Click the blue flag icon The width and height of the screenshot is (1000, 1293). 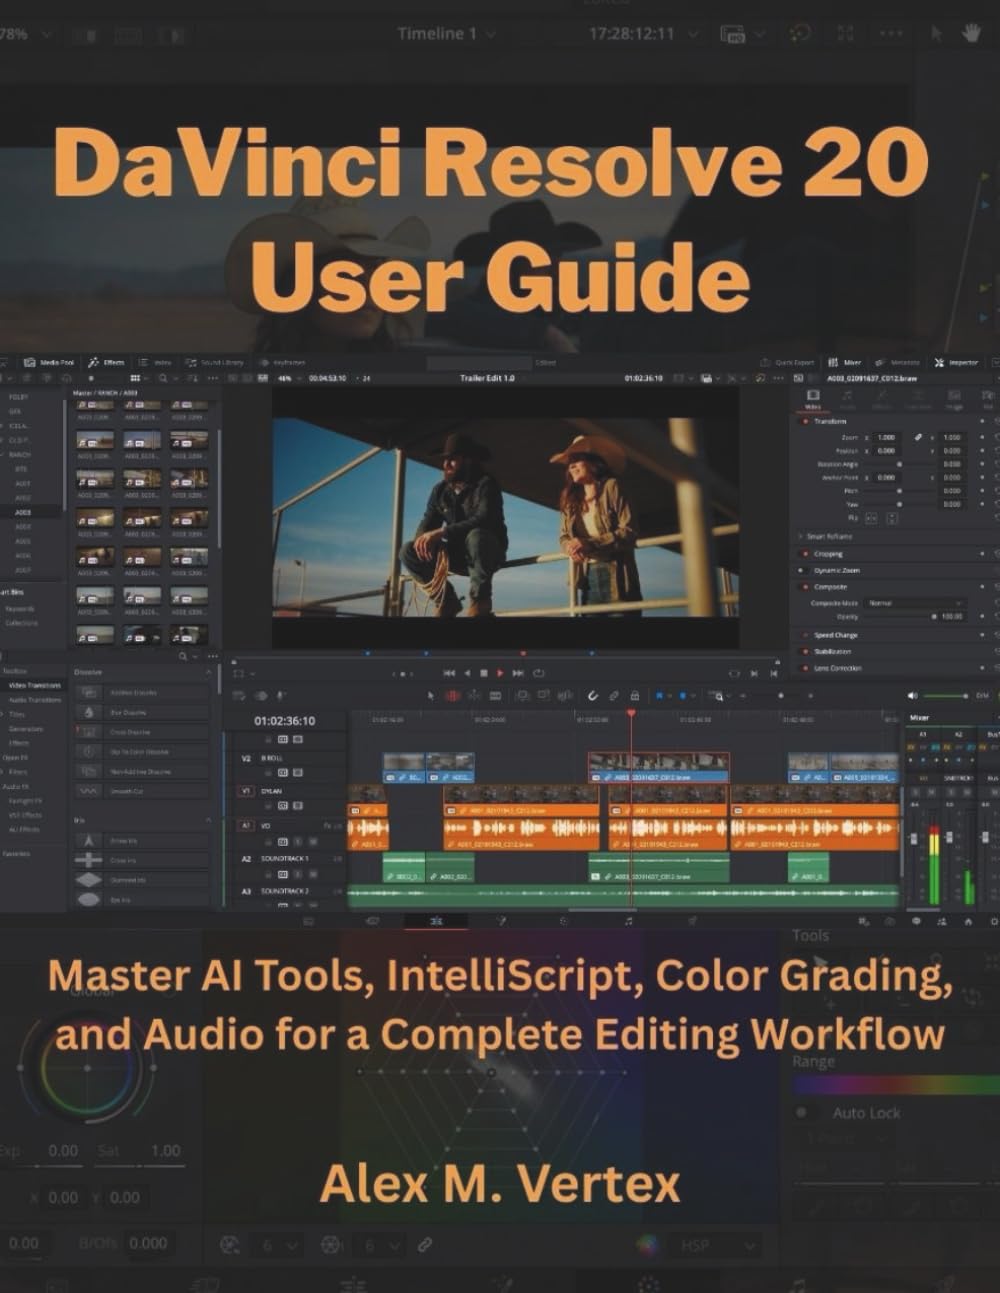coord(659,695)
